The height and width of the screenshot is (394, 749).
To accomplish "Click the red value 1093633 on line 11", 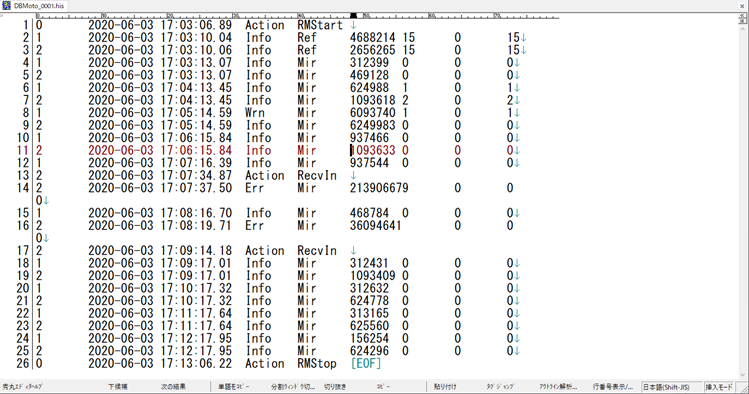I will 373,150.
